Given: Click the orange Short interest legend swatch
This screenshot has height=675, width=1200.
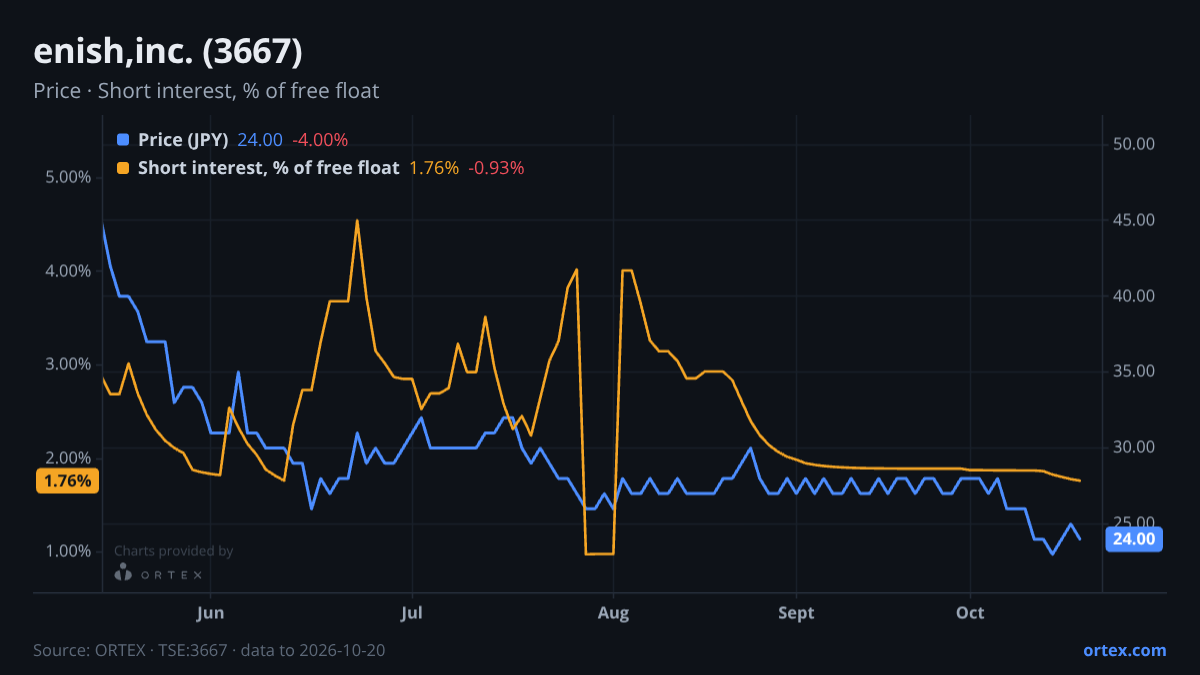Looking at the screenshot, I should coord(123,168).
